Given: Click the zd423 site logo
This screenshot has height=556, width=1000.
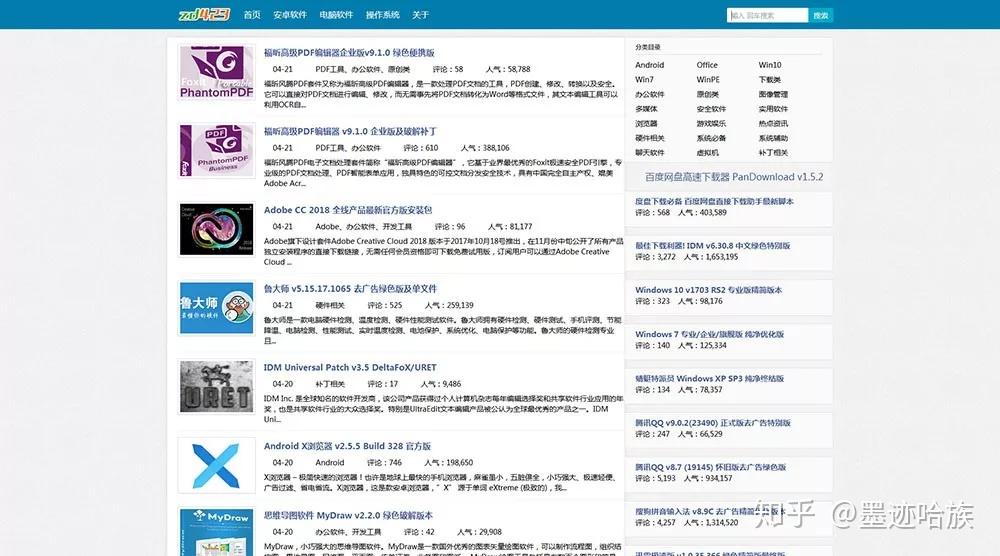Looking at the screenshot, I should pyautogui.click(x=204, y=14).
